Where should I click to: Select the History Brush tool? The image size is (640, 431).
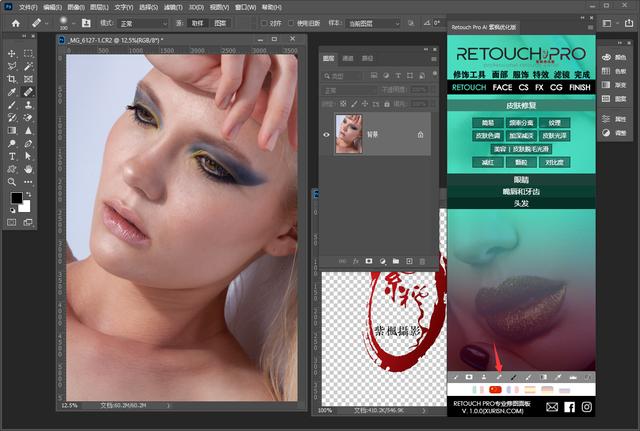(x=11, y=118)
